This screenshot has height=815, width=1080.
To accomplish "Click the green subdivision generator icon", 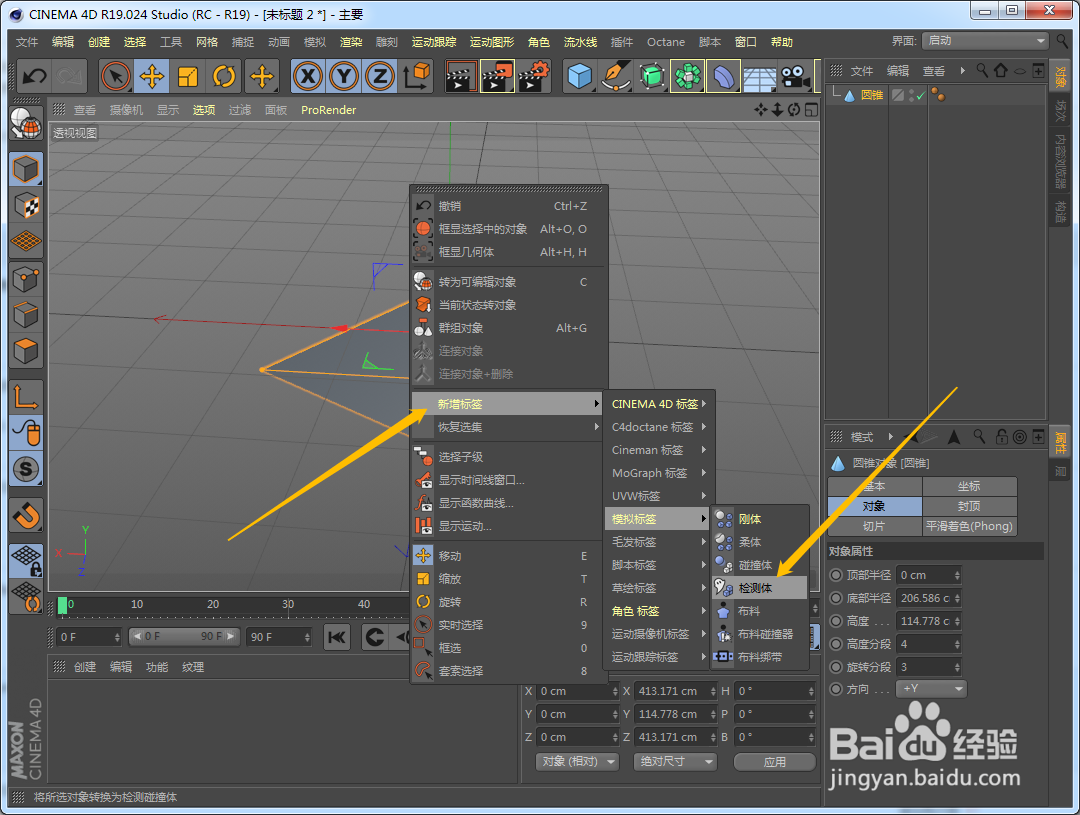I will 652,76.
